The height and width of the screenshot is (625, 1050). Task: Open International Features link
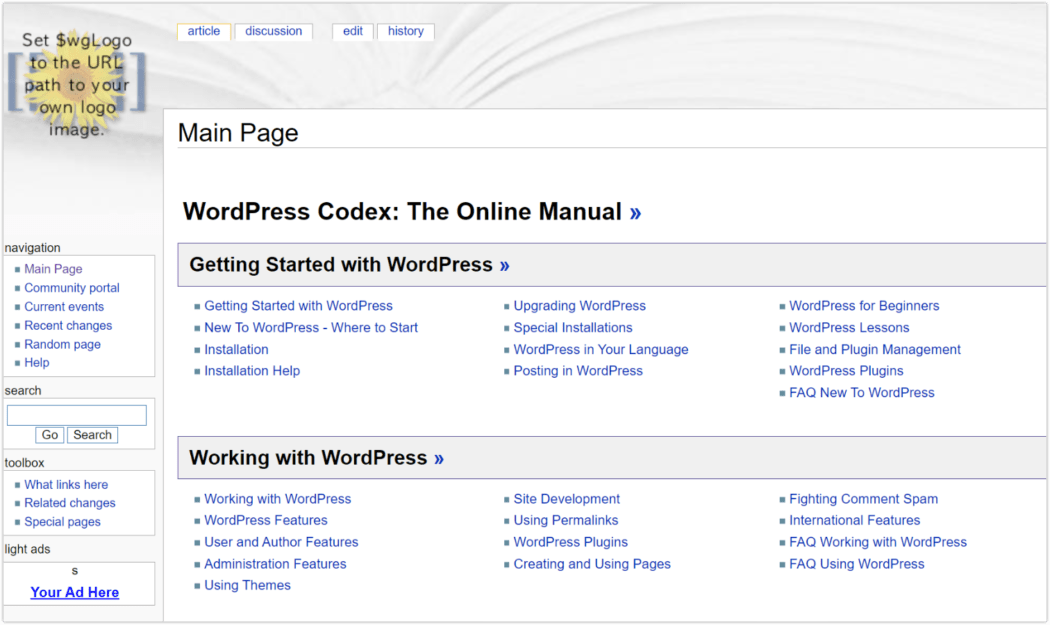854,520
